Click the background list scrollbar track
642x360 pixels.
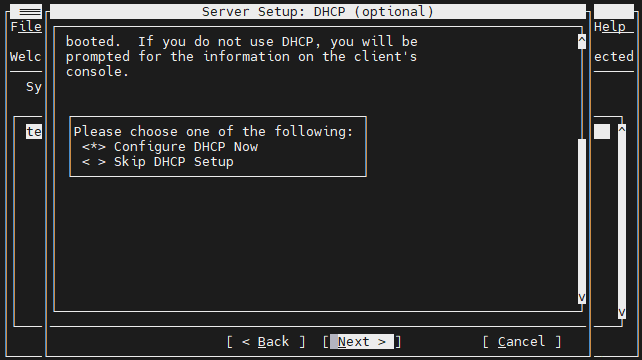click(x=622, y=222)
